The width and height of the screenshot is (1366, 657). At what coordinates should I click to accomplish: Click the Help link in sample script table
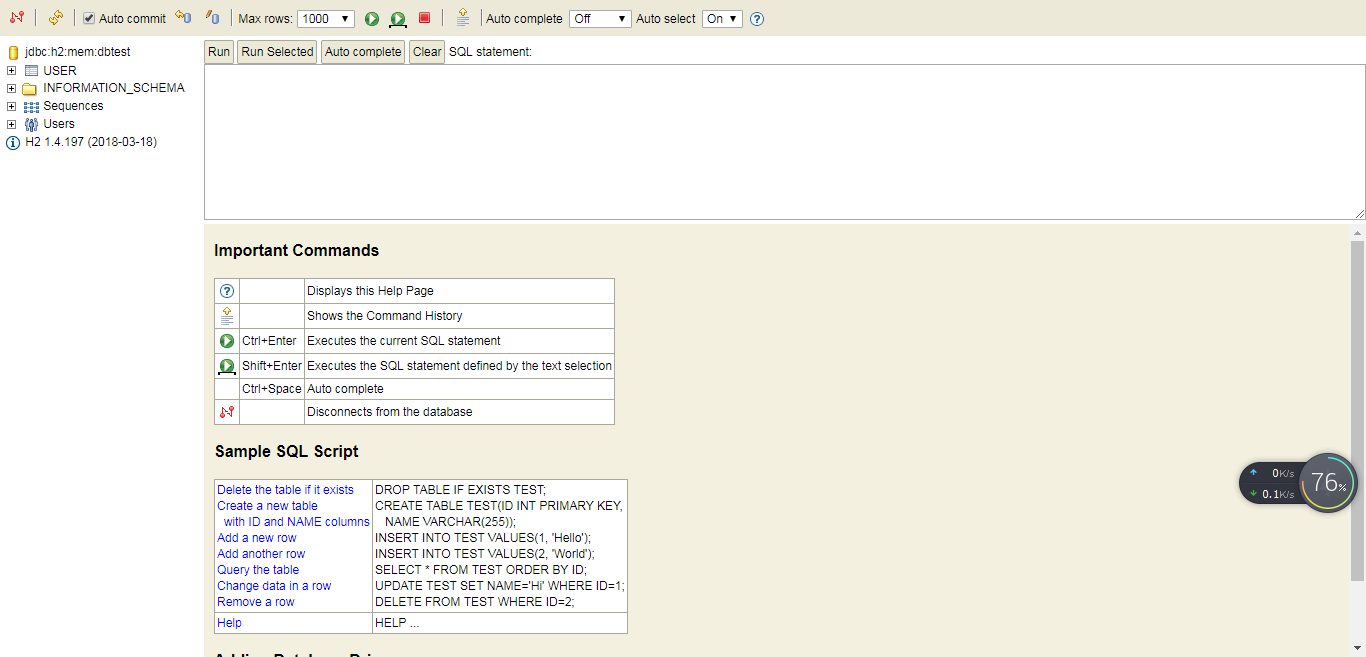(229, 623)
